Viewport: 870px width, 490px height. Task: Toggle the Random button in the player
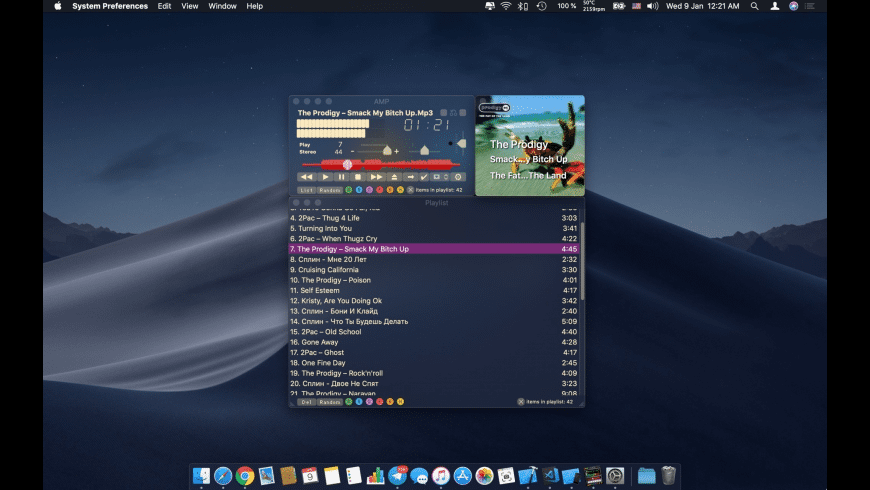click(x=330, y=189)
